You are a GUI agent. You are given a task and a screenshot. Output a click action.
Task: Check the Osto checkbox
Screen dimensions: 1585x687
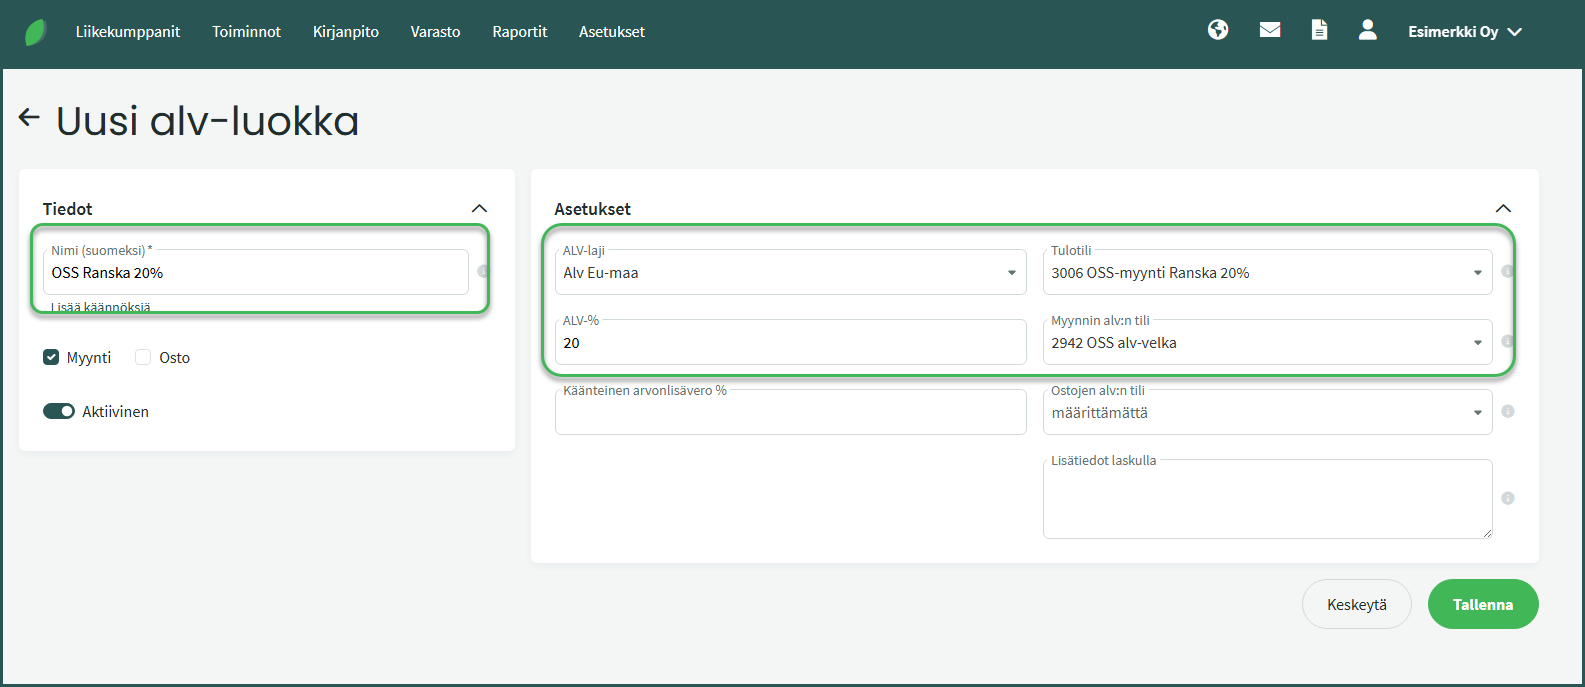coord(143,357)
